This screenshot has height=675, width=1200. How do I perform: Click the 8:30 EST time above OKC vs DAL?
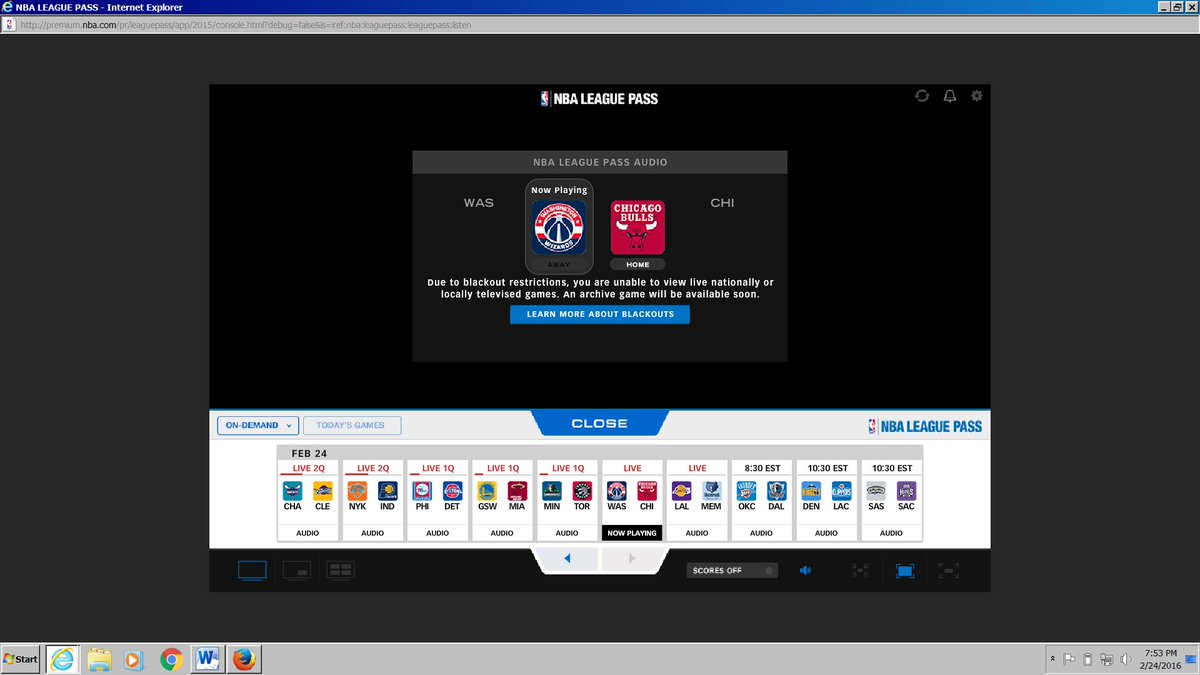[762, 468]
